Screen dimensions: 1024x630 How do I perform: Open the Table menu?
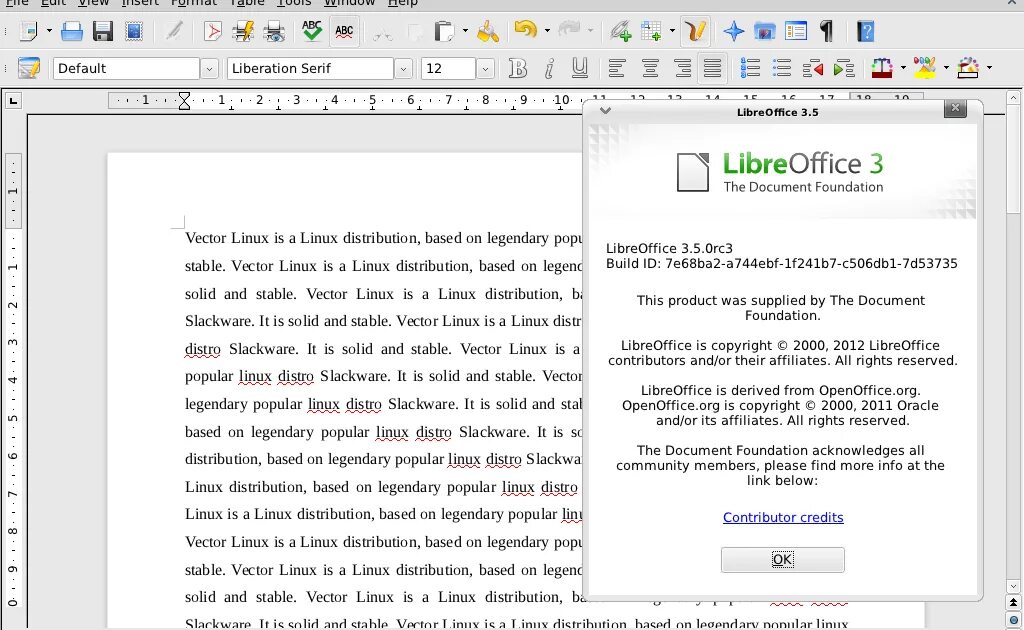pos(246,3)
